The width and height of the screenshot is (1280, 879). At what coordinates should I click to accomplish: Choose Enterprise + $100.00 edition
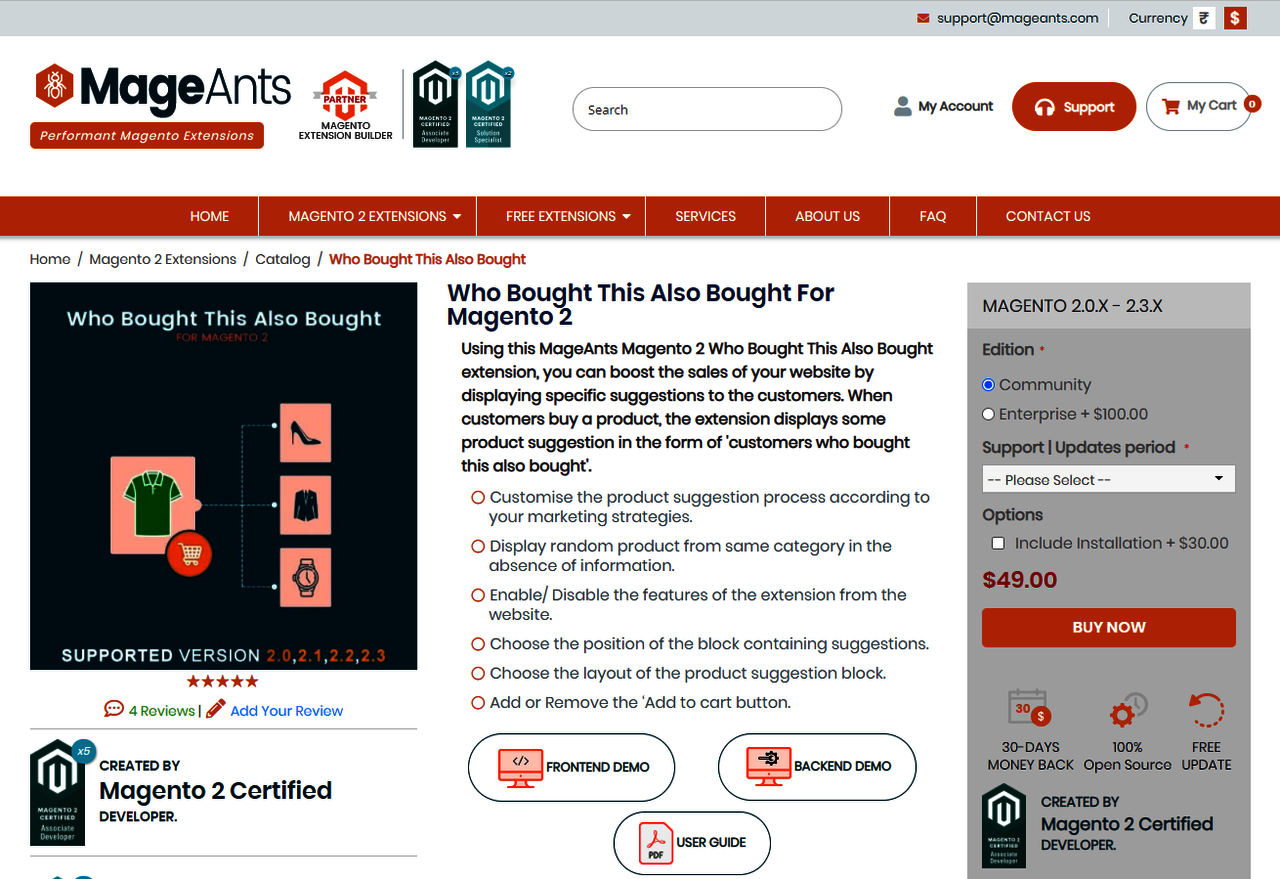click(989, 414)
